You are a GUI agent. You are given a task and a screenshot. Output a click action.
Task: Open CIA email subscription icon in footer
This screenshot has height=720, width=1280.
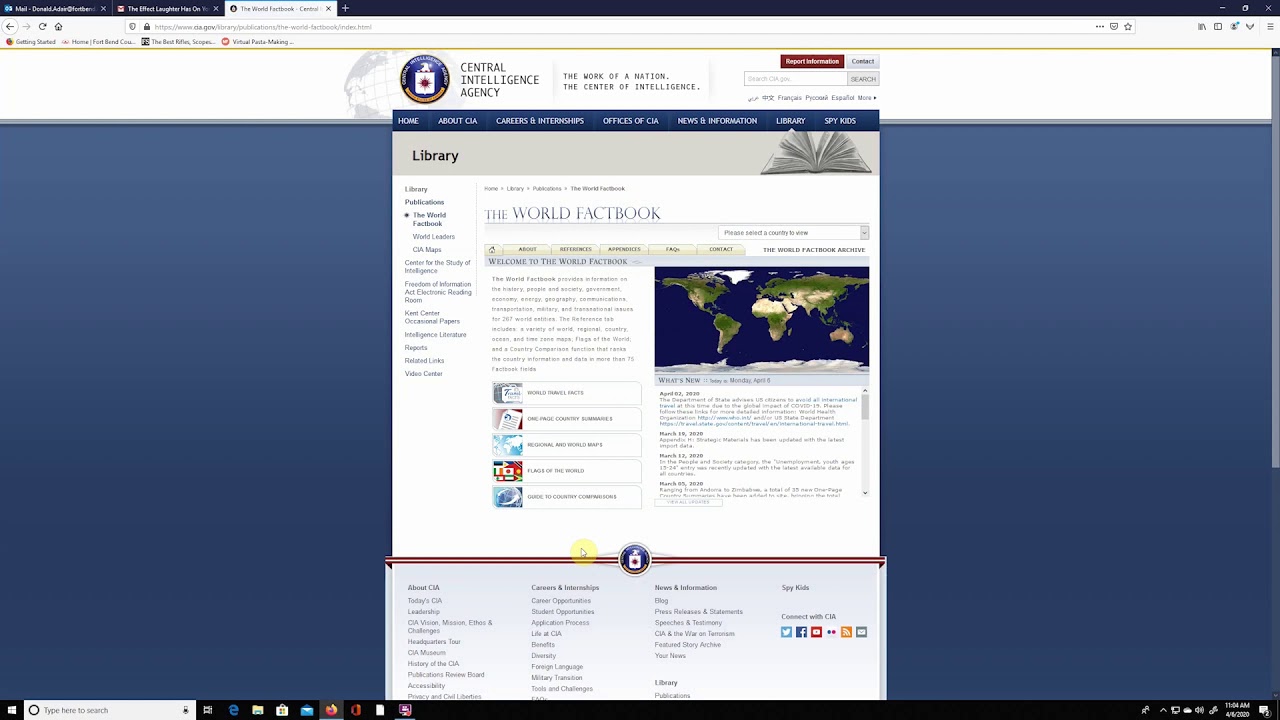[x=861, y=632]
